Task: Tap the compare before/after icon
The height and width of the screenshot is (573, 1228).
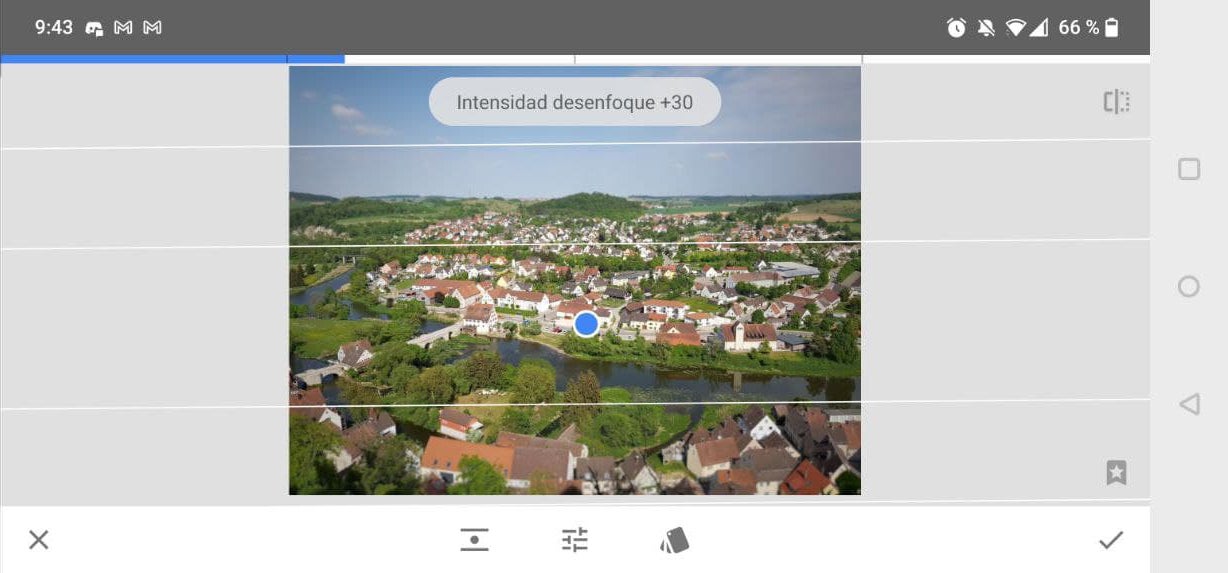Action: [x=1116, y=101]
